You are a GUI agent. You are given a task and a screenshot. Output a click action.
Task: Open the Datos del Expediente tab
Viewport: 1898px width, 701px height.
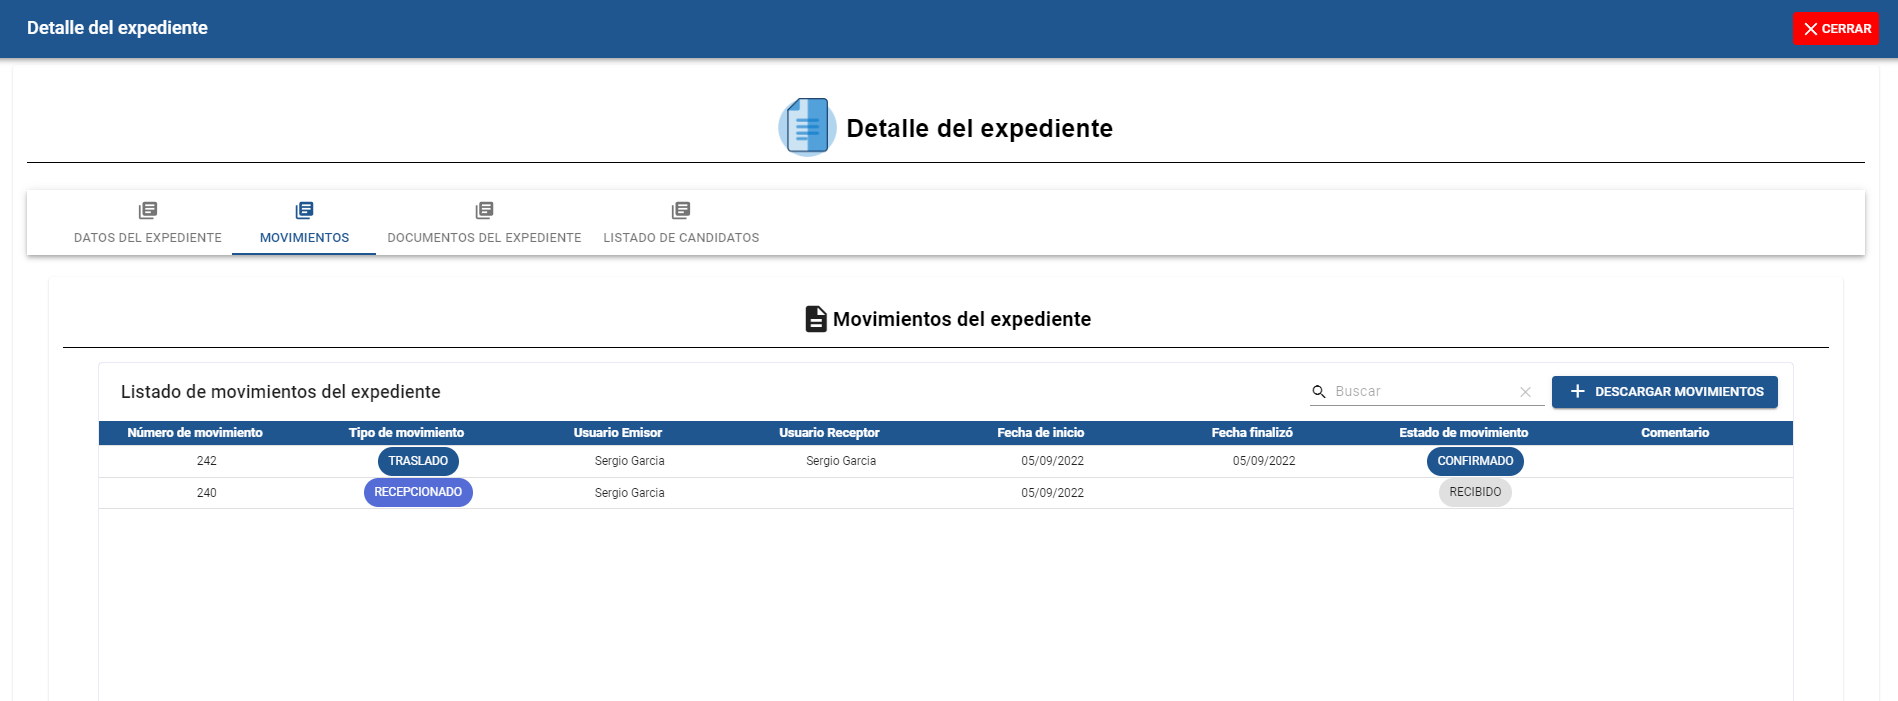(148, 237)
